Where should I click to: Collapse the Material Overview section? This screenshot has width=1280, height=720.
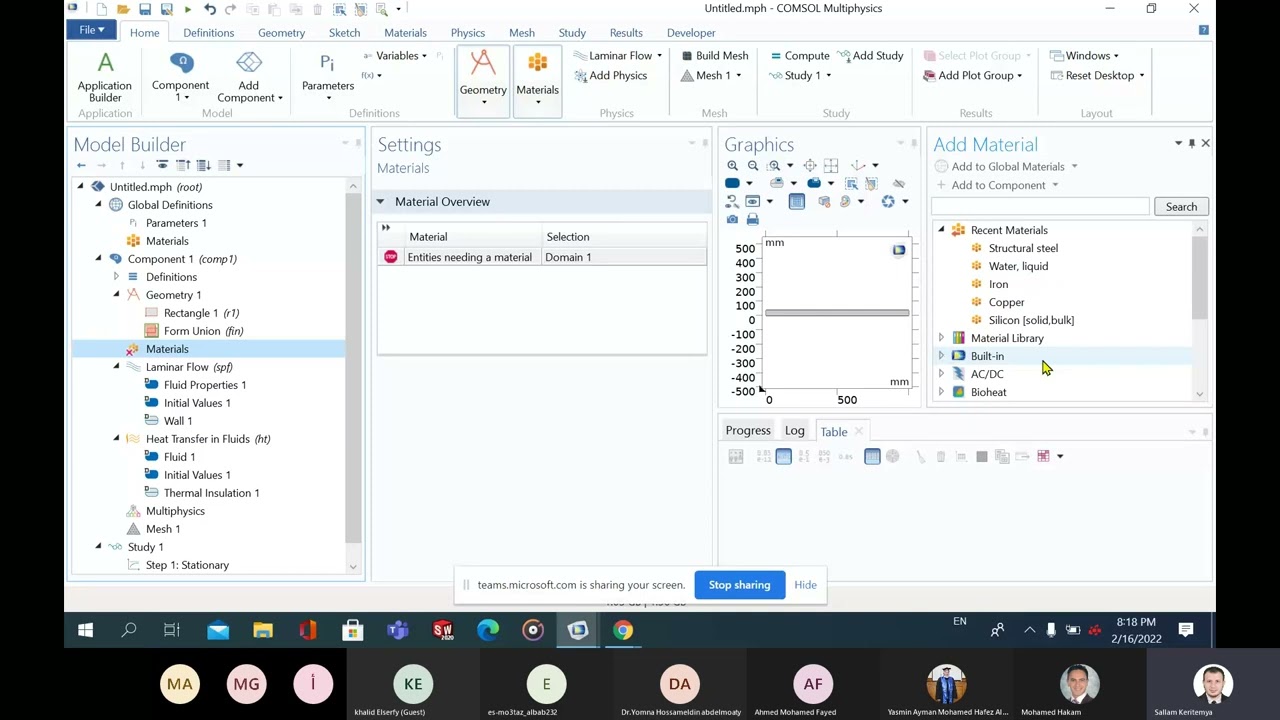pos(380,202)
